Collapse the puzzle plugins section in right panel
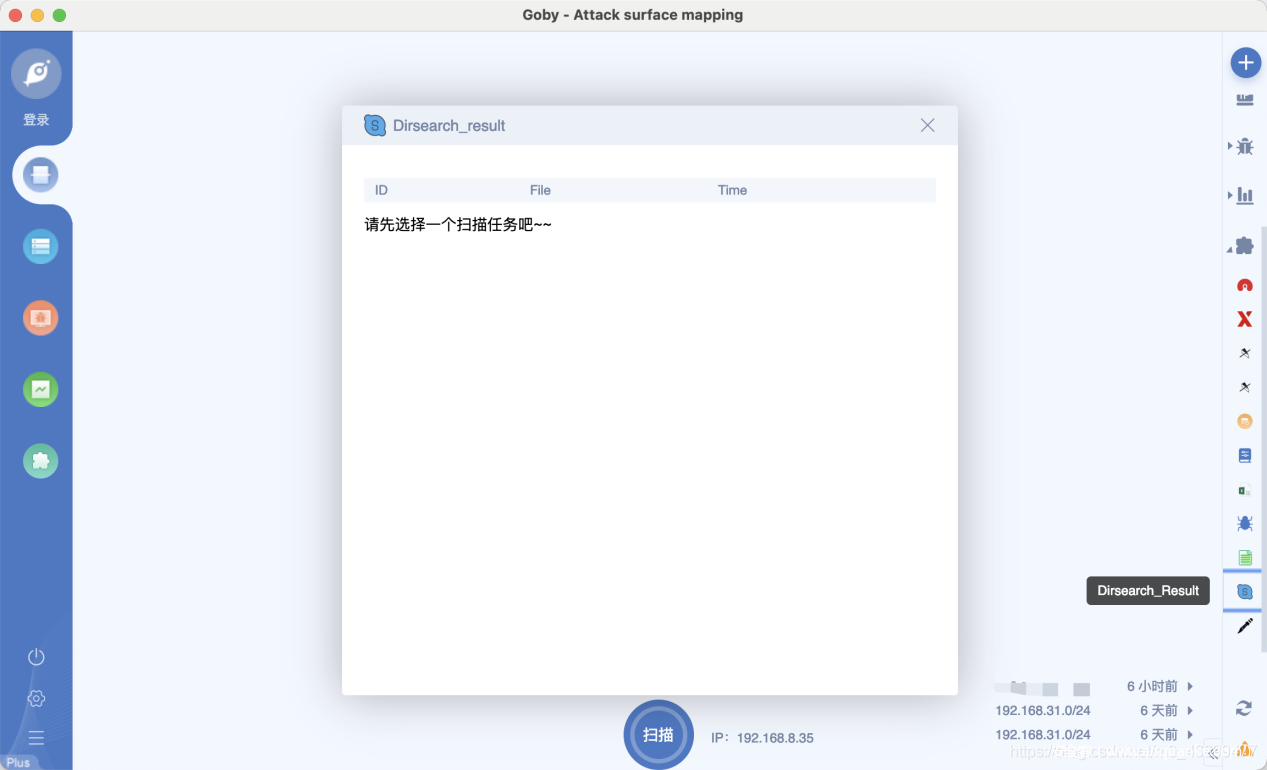The width and height of the screenshot is (1267, 770). (x=1231, y=247)
